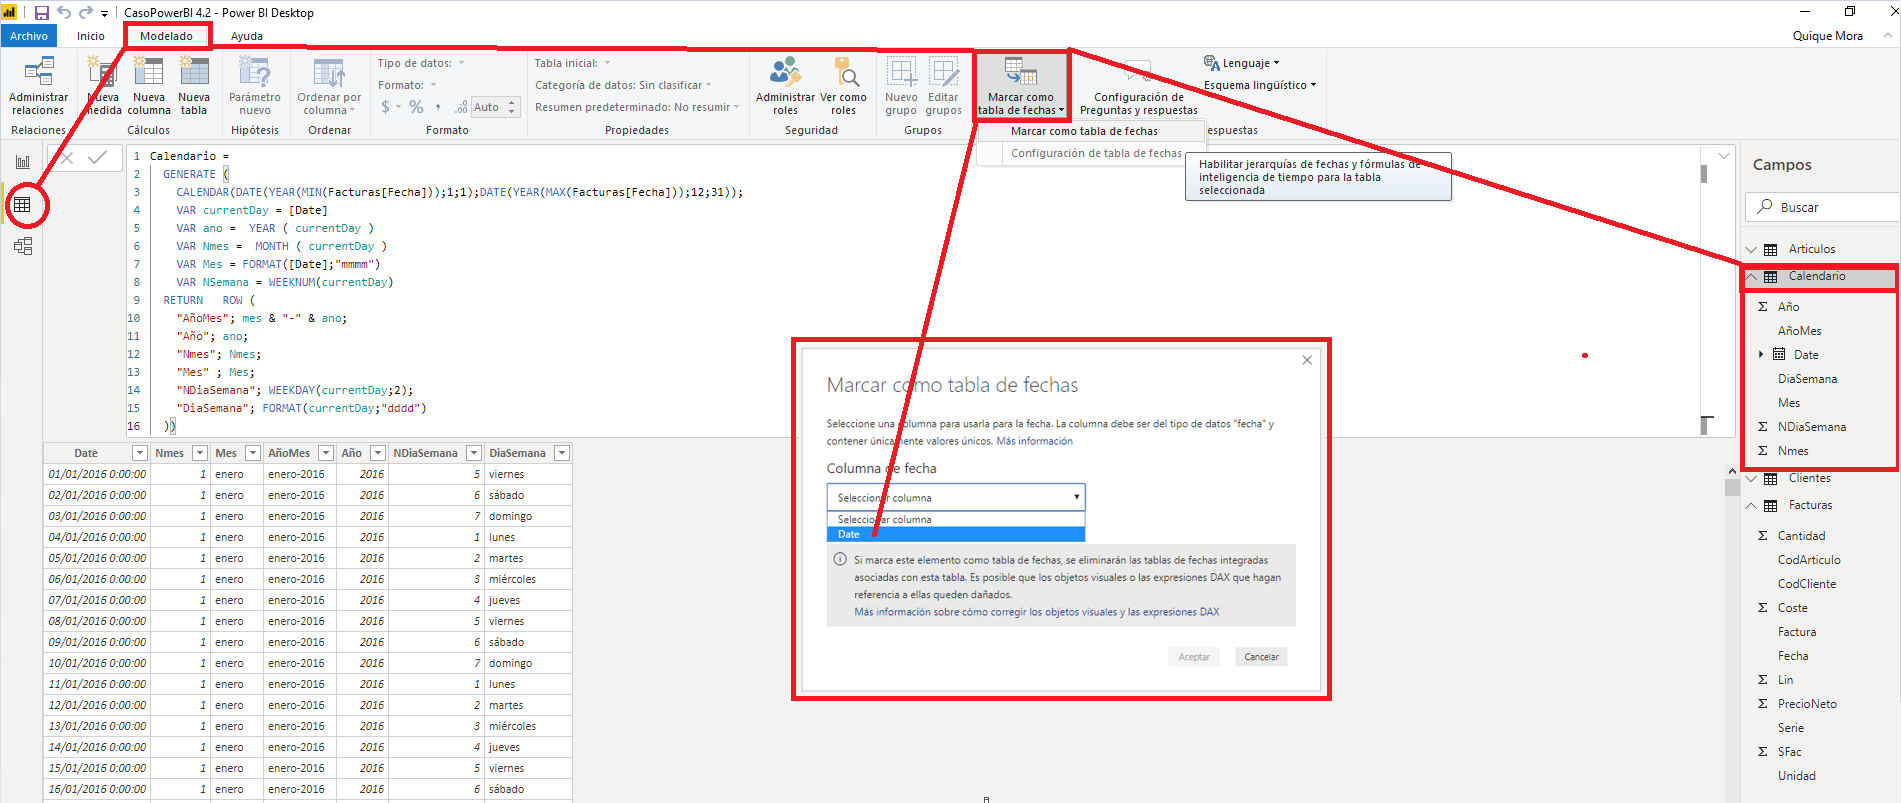Switch to Data view in left sidebar
The image size is (1901, 803).
(23, 205)
